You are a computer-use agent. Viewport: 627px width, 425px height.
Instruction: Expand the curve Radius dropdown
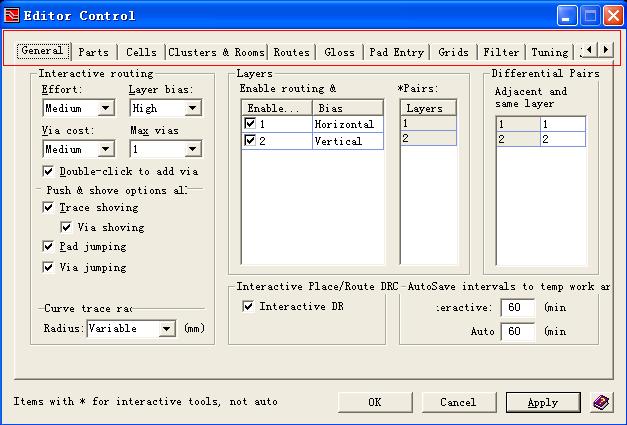coord(166,328)
